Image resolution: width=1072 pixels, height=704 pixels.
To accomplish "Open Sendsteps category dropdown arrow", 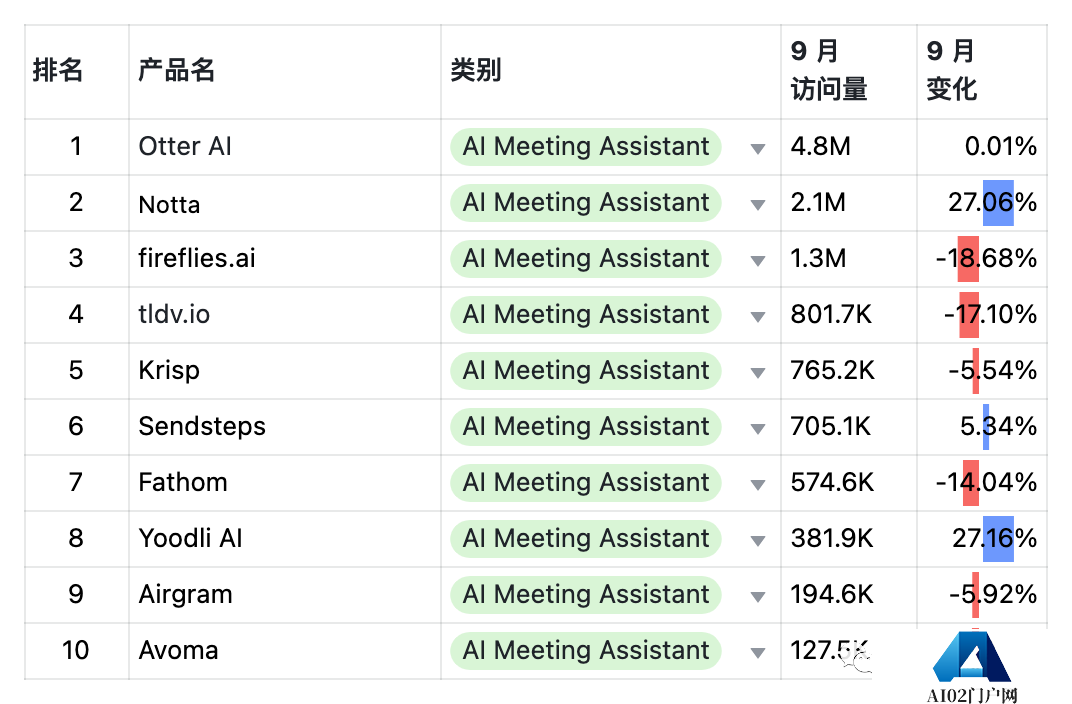I will (757, 429).
